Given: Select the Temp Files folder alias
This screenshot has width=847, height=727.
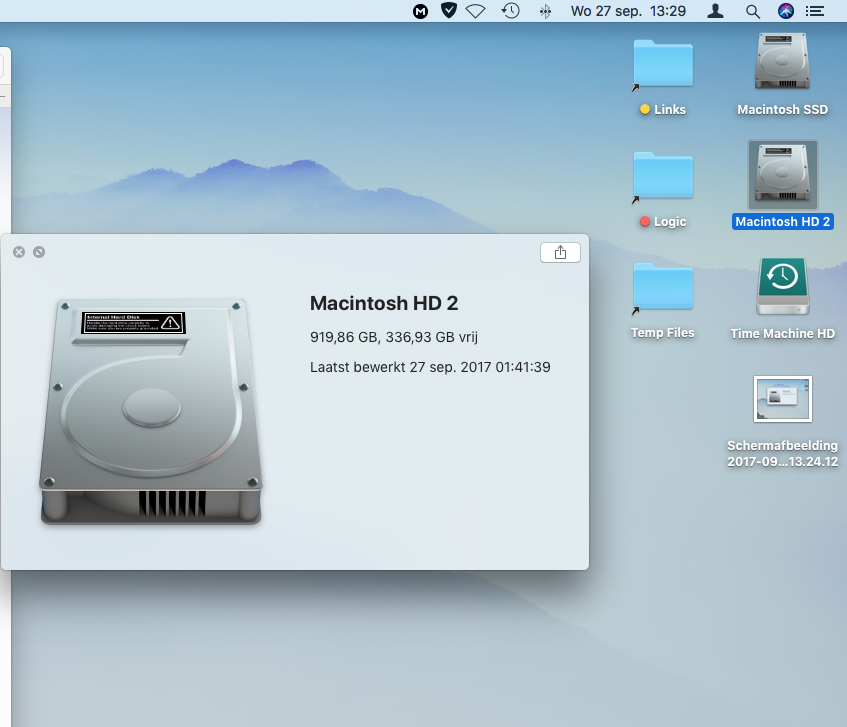Looking at the screenshot, I should point(663,287).
